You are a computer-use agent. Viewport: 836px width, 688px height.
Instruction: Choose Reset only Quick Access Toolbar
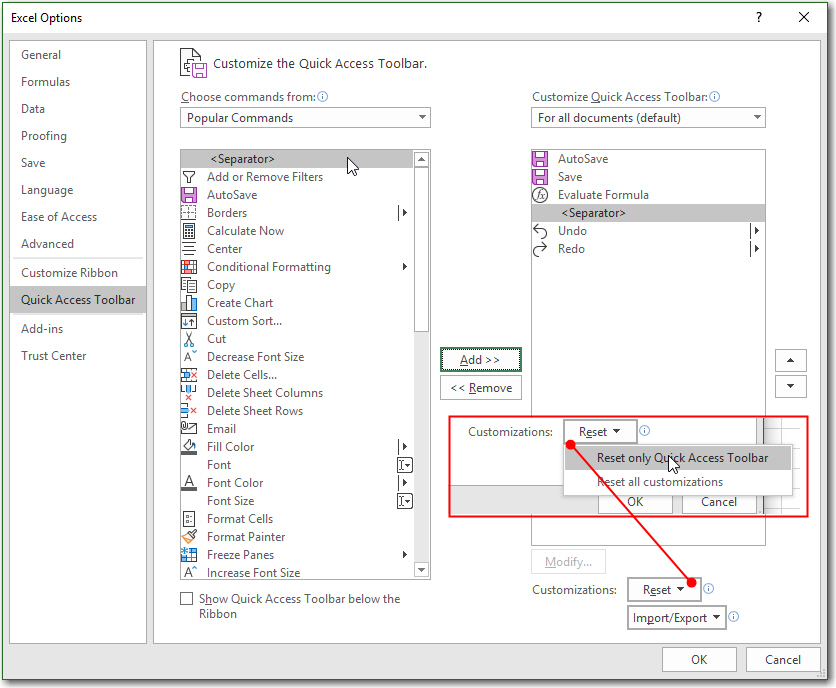coord(677,458)
